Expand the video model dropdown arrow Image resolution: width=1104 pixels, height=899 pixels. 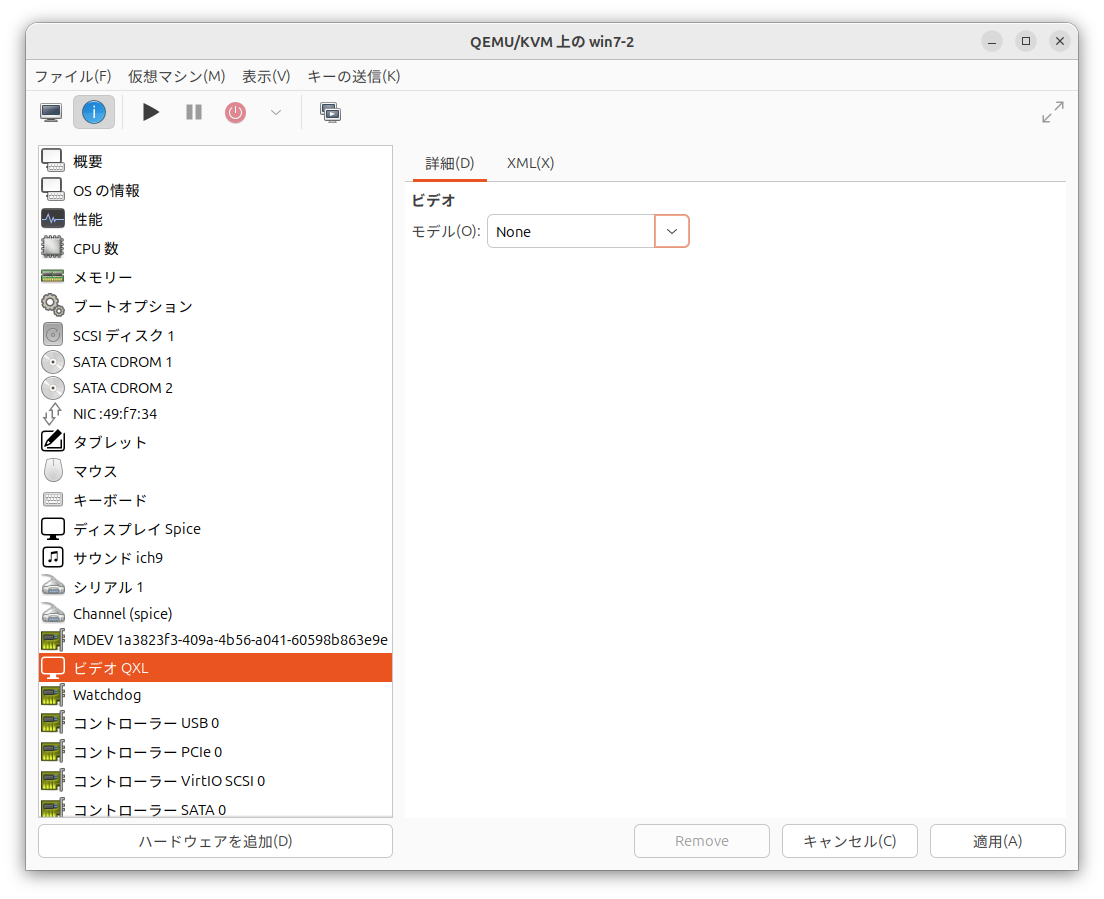click(x=672, y=232)
